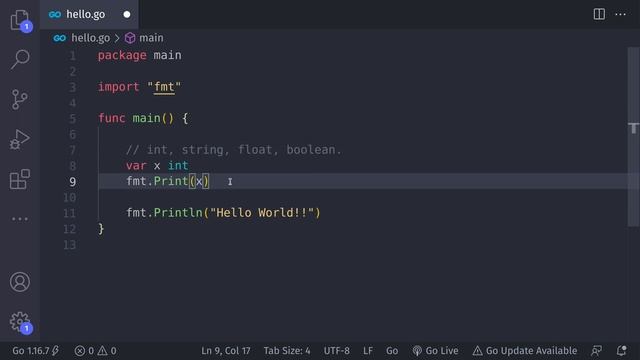Open the Extensions view icon
This screenshot has height=360, width=640.
[20, 179]
